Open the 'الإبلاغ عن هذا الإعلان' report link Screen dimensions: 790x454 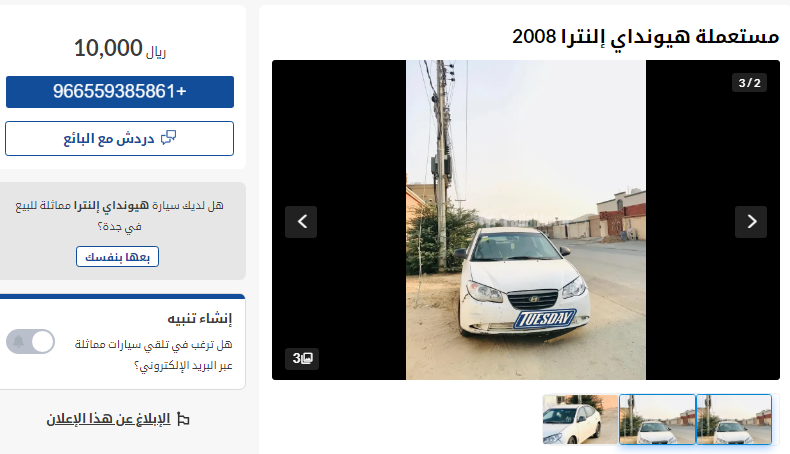[x=108, y=419]
